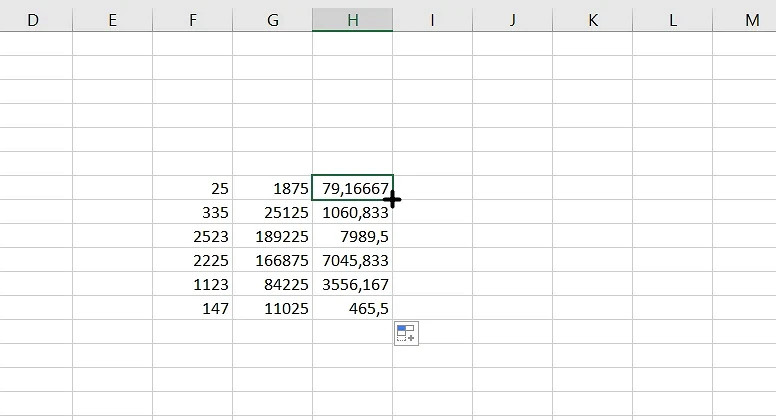Click the cell with value 1875
This screenshot has height=420, width=776.
272,188
